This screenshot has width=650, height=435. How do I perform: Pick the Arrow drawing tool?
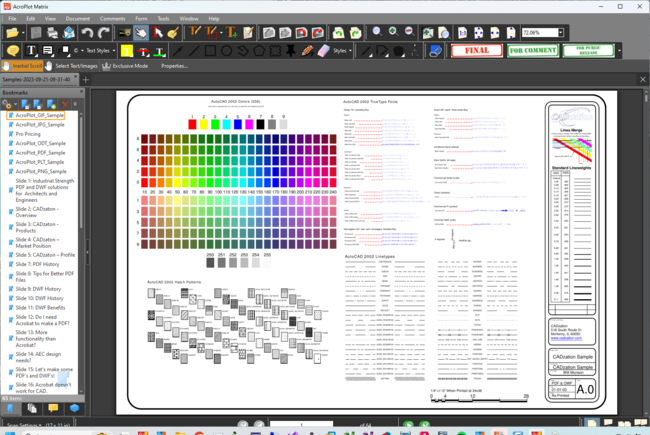(x=178, y=51)
